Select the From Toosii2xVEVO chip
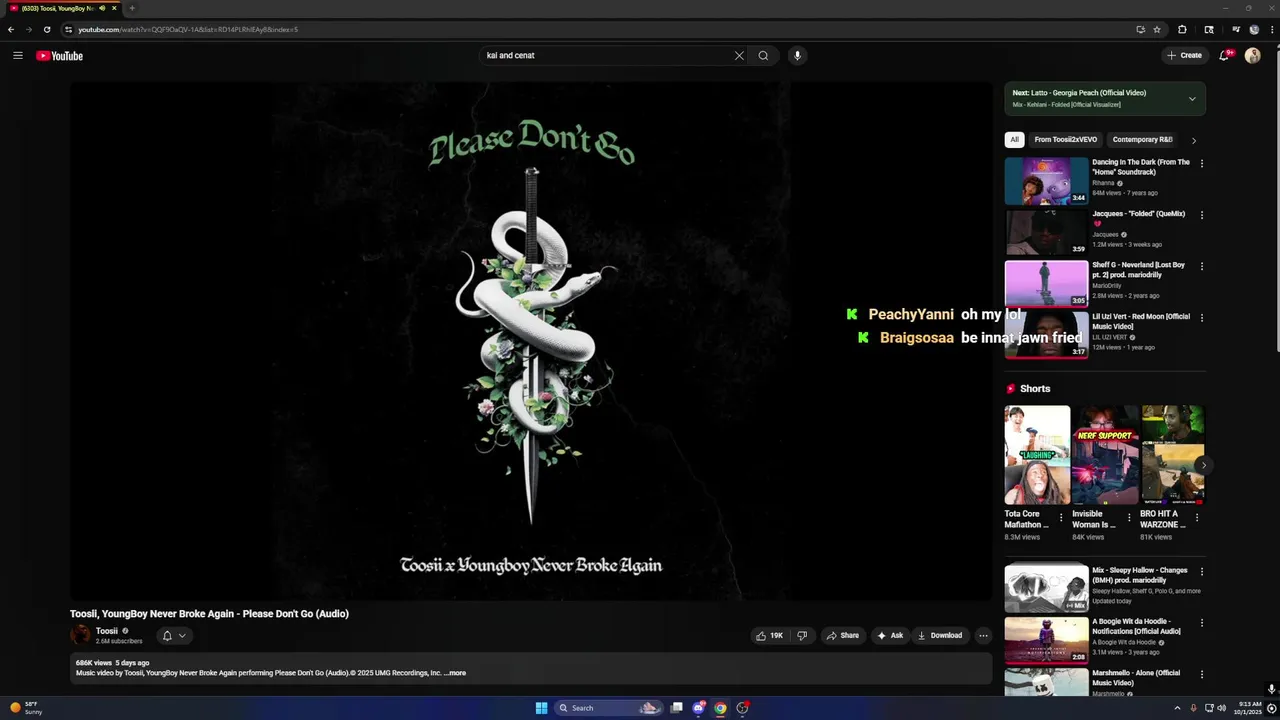 tap(1065, 140)
